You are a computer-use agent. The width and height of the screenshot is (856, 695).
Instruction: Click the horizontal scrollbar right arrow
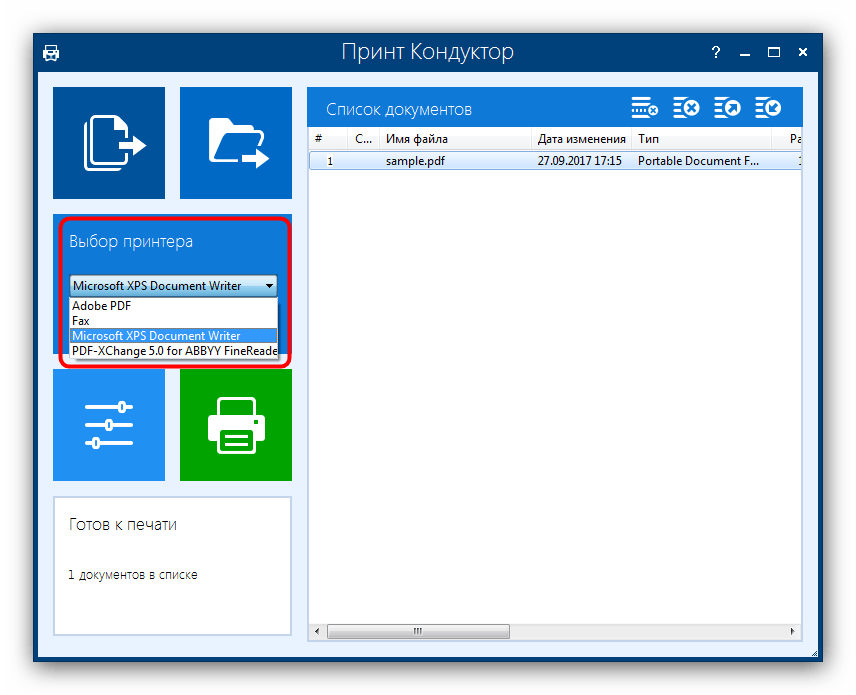[x=794, y=632]
